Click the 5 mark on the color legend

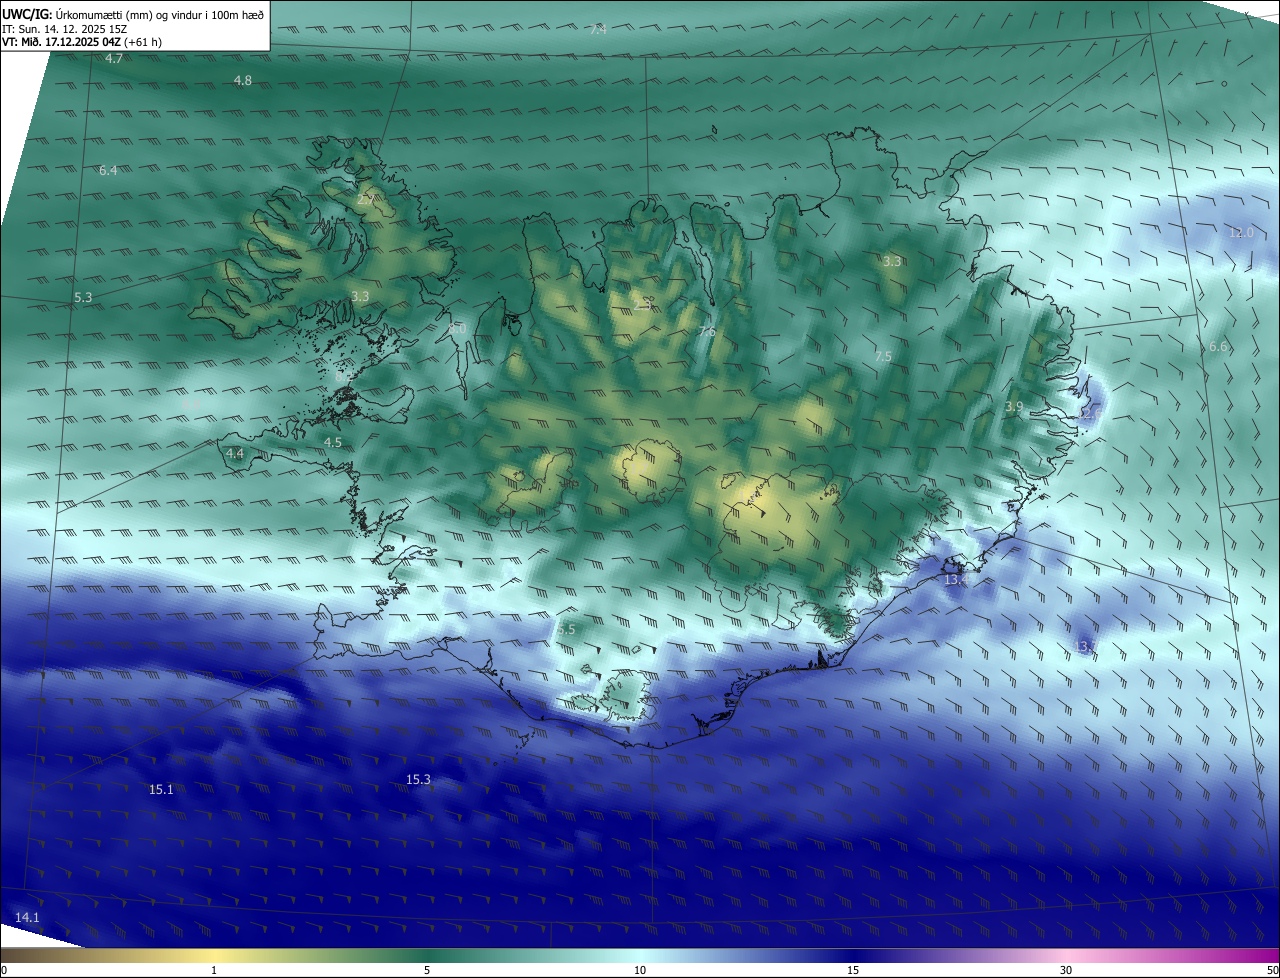(427, 970)
